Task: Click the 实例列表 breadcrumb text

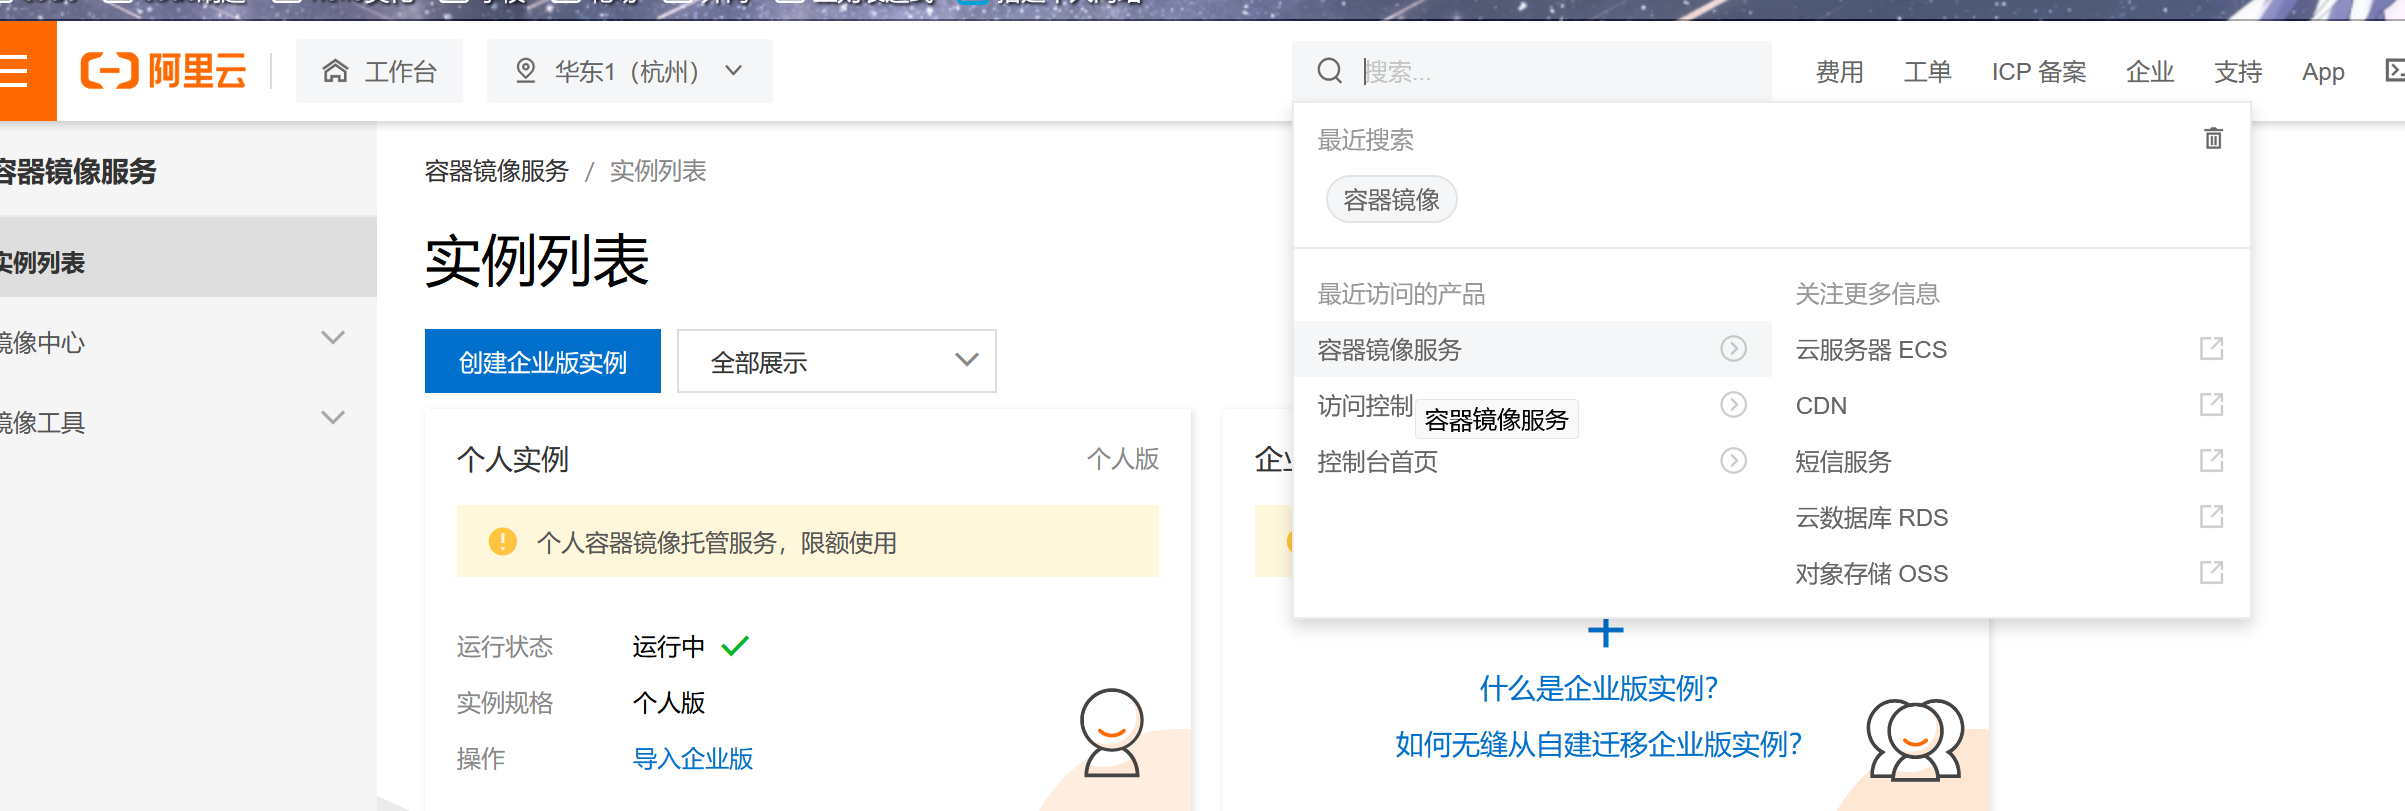Action: [658, 171]
